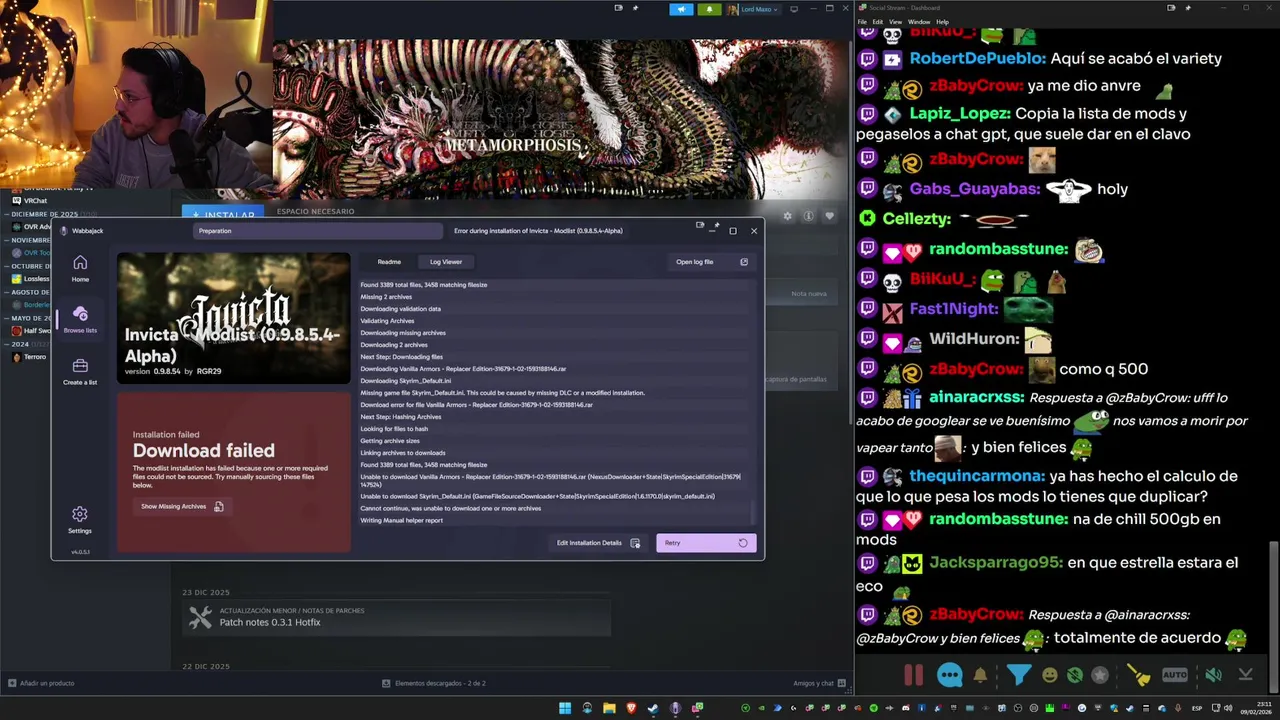1280x720 pixels.
Task: Click gray star icon in Social Stream
Action: click(1100, 675)
